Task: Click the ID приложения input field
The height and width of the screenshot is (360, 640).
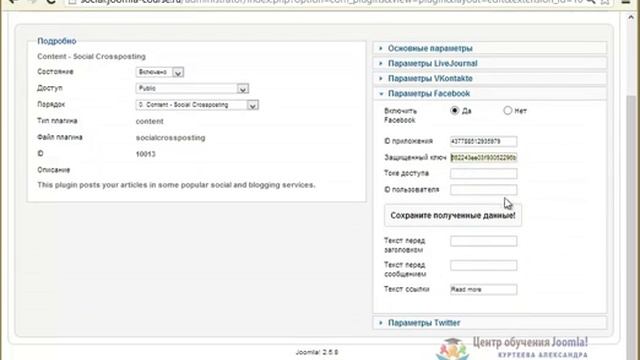Action: click(484, 141)
